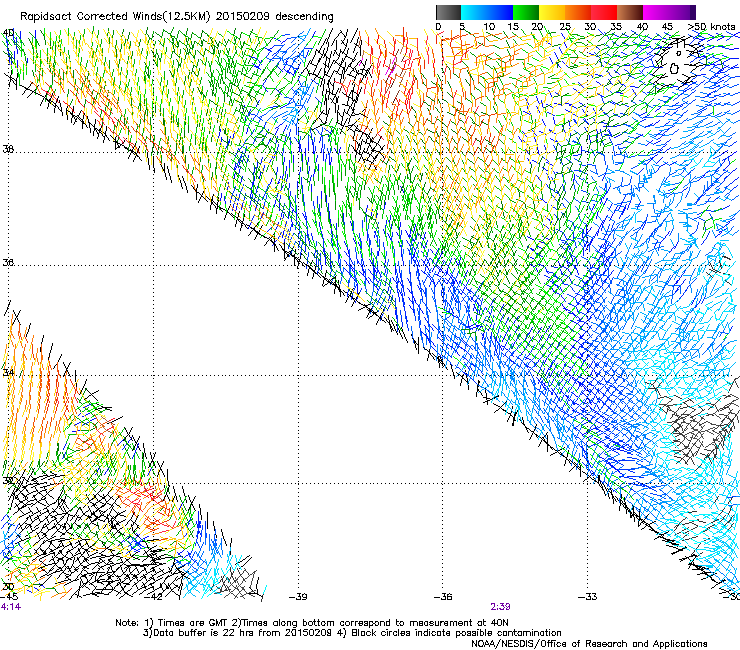Click the legend tick label '40'
The height and width of the screenshot is (650, 740).
642,27
